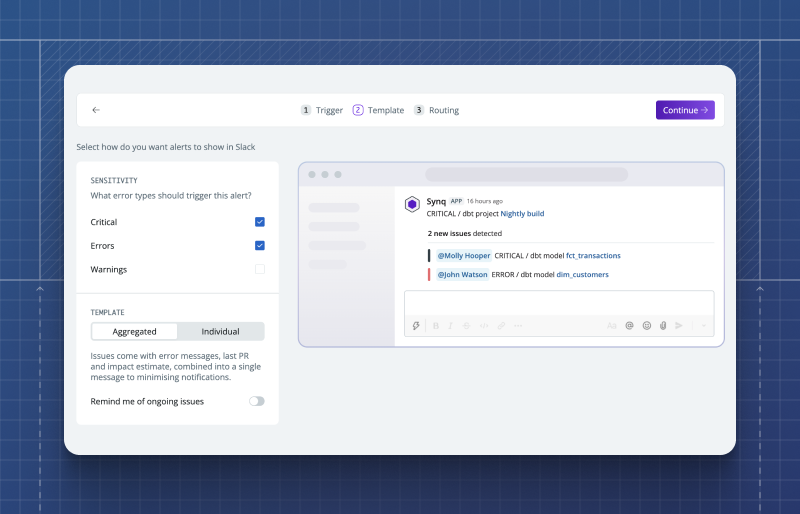Image resolution: width=800 pixels, height=514 pixels.
Task: Open the send options dropdown arrow
Action: [x=704, y=326]
